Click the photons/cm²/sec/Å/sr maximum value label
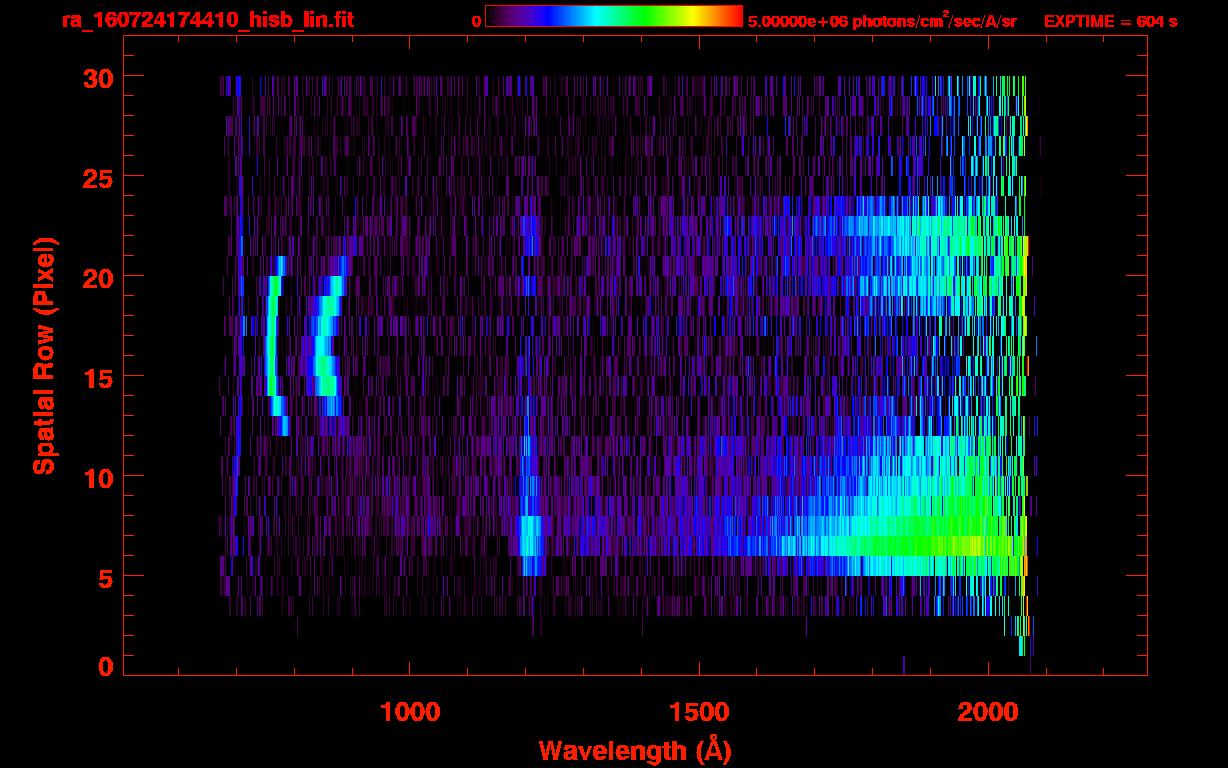1228x768 pixels. click(x=882, y=21)
